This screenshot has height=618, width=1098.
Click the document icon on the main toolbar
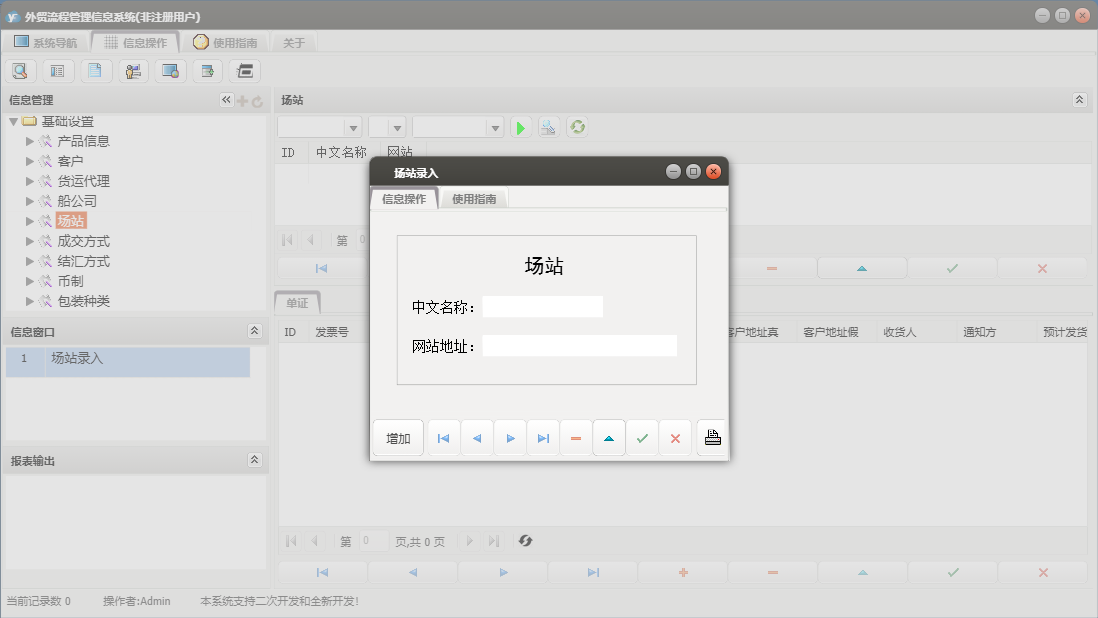pyautogui.click(x=95, y=70)
